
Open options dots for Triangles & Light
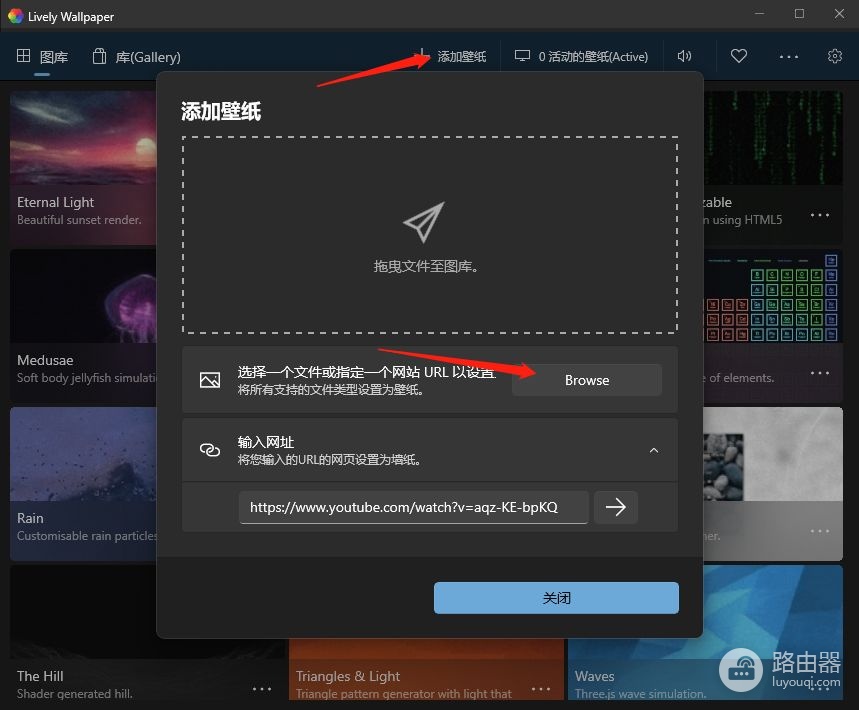(541, 689)
